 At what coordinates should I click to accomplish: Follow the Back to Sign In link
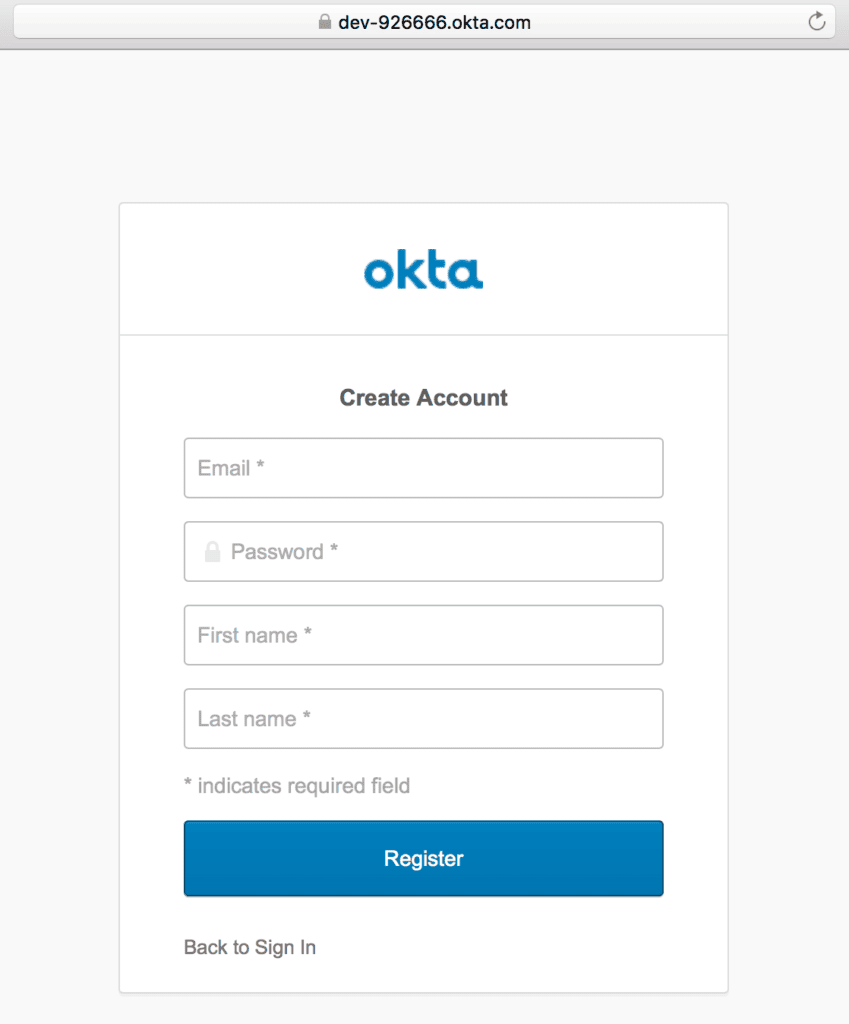250,947
